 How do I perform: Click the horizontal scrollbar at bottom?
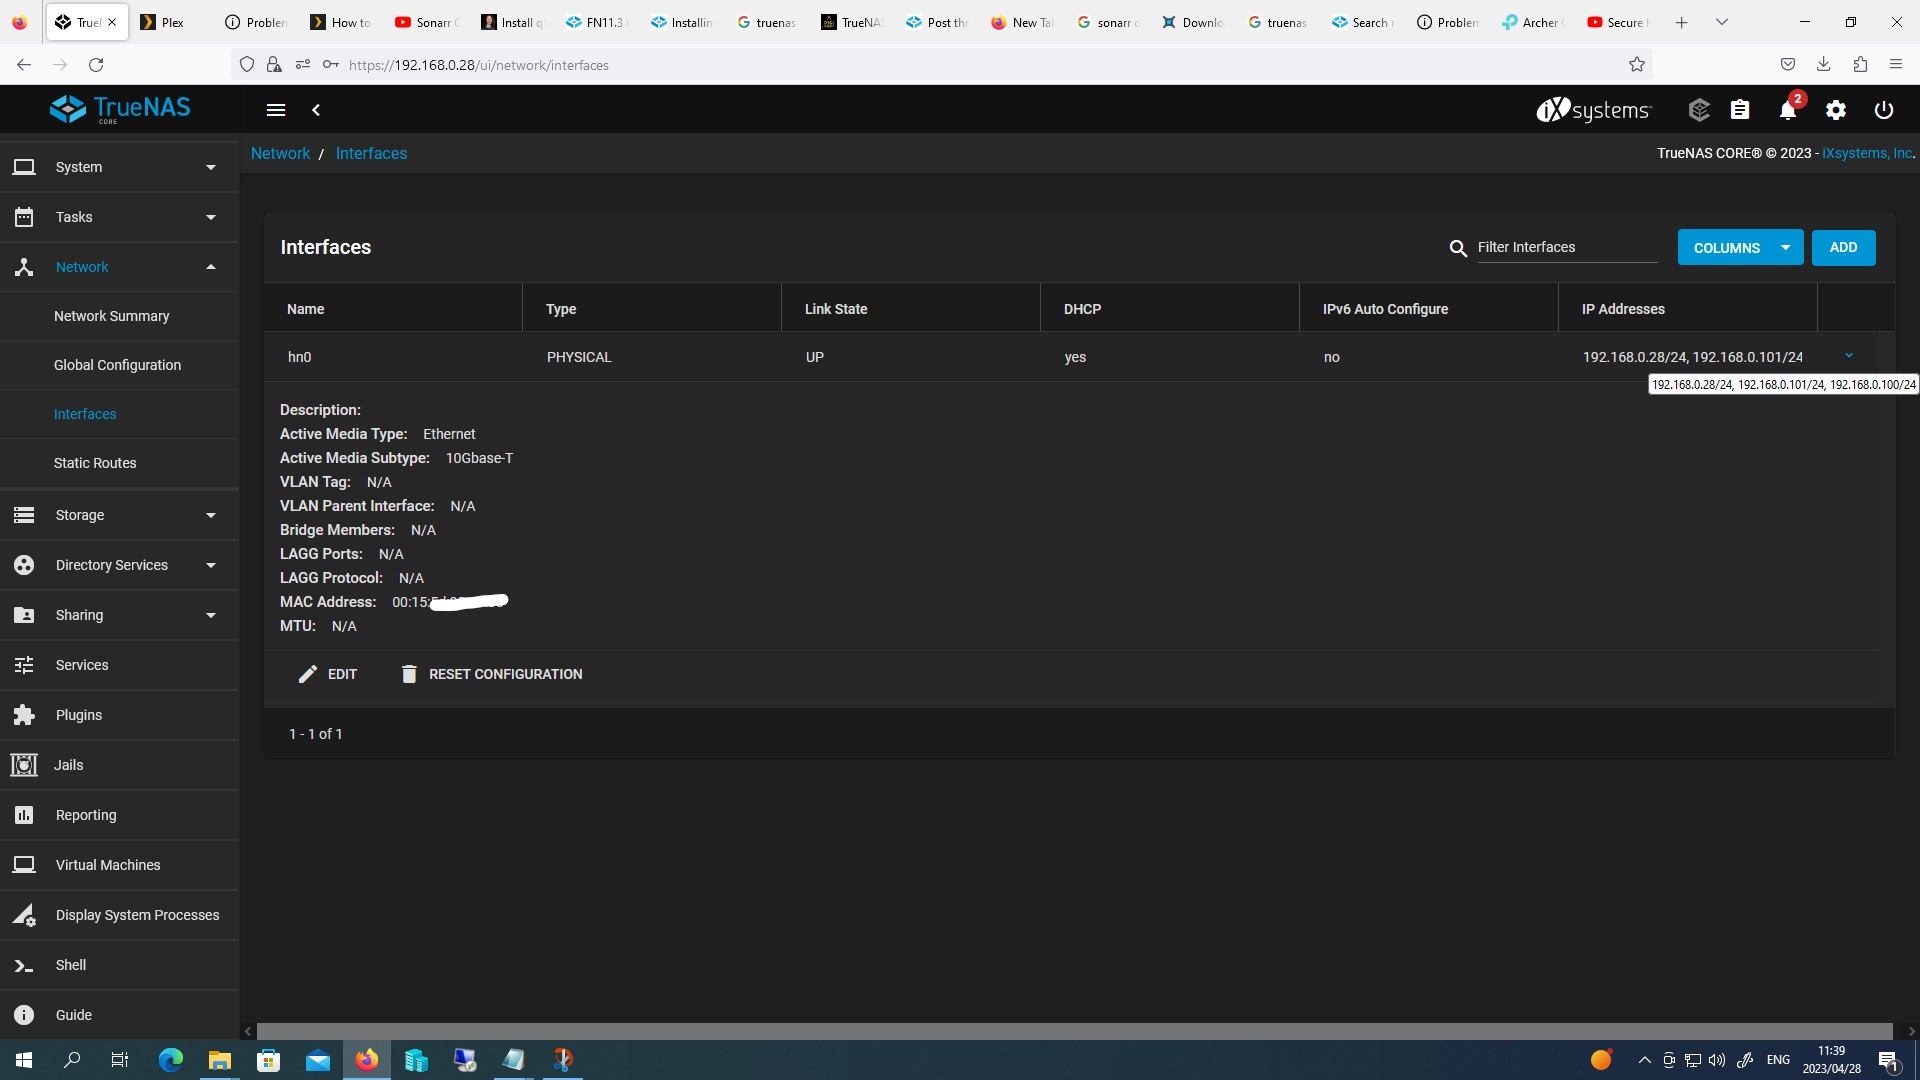click(1074, 1031)
